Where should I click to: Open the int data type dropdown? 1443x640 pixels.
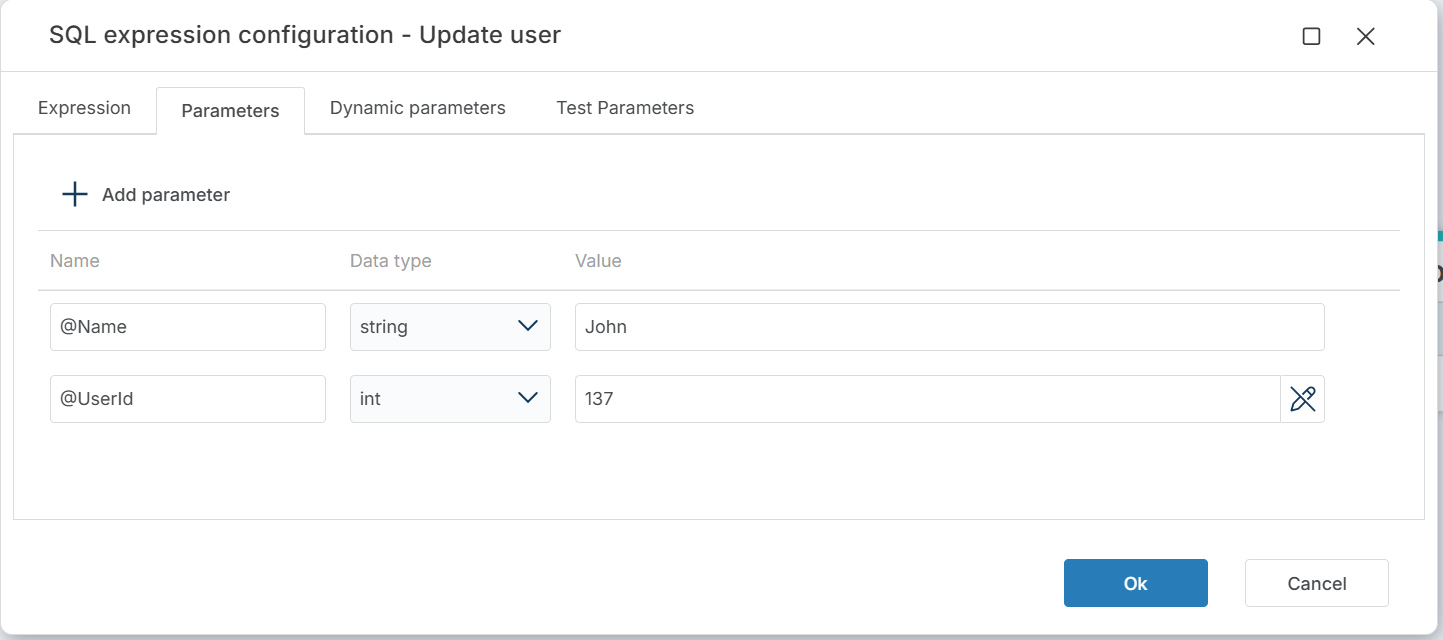(450, 399)
